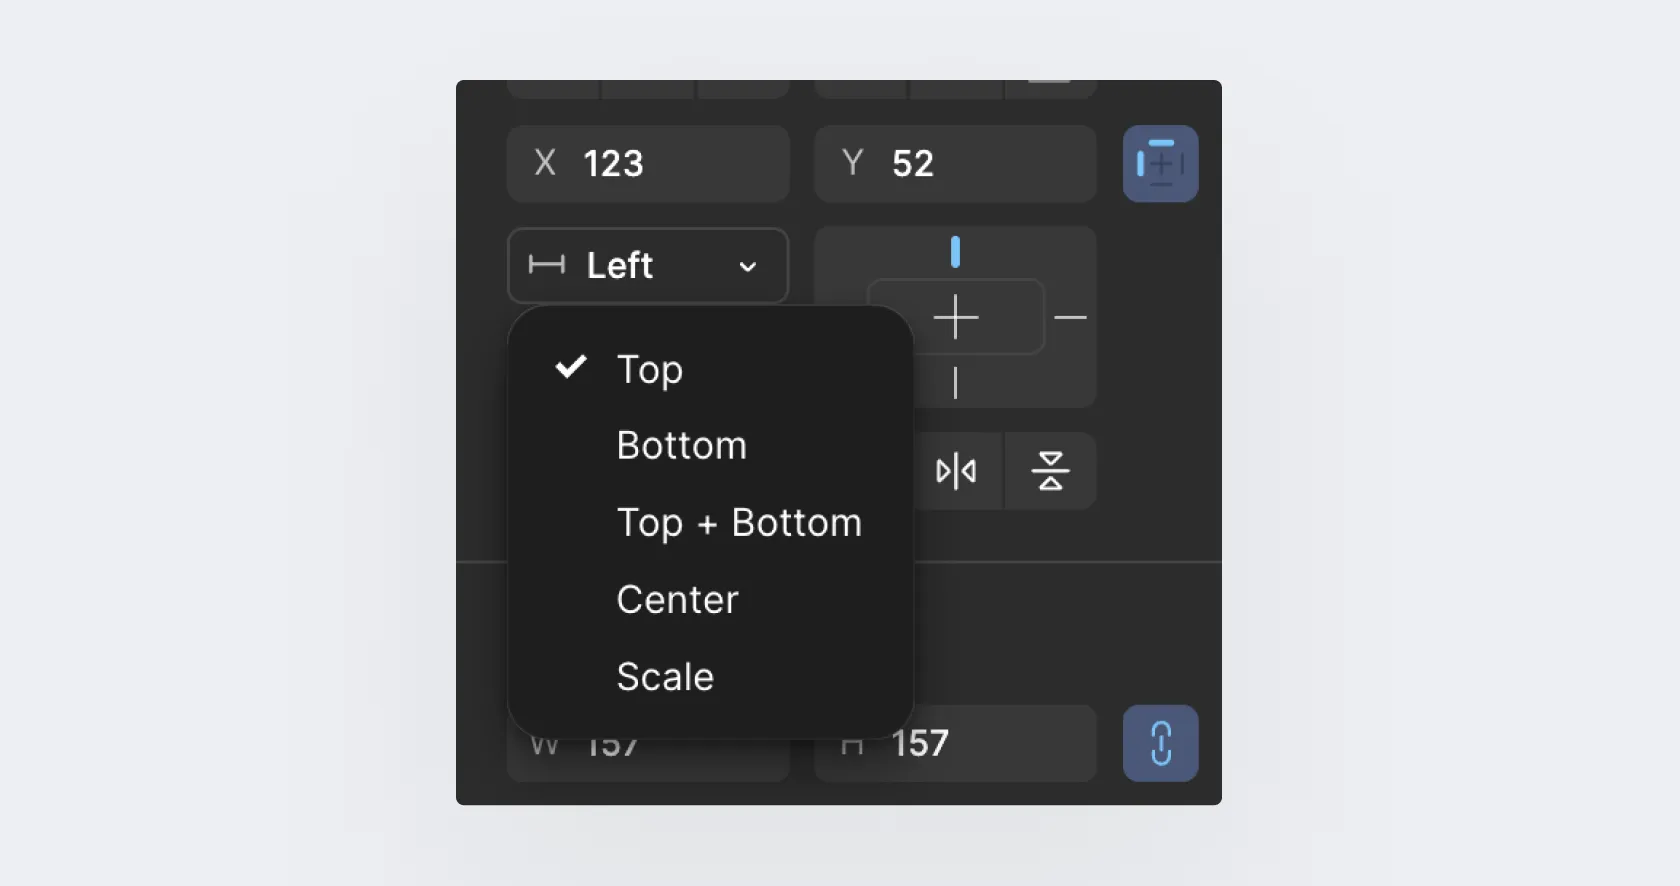Screen dimensions: 1680x886
Task: Click the checkmark next to Top
Action: pos(571,368)
